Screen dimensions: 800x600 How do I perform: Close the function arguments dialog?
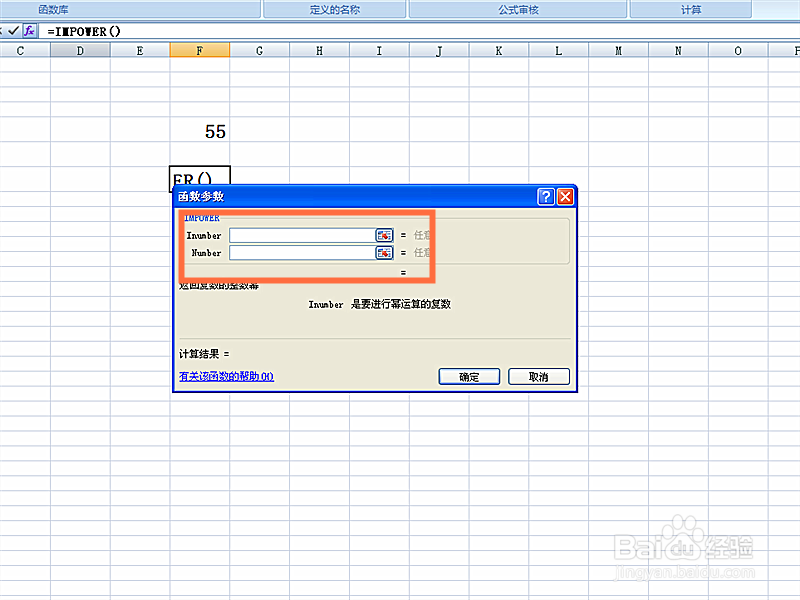coord(565,196)
